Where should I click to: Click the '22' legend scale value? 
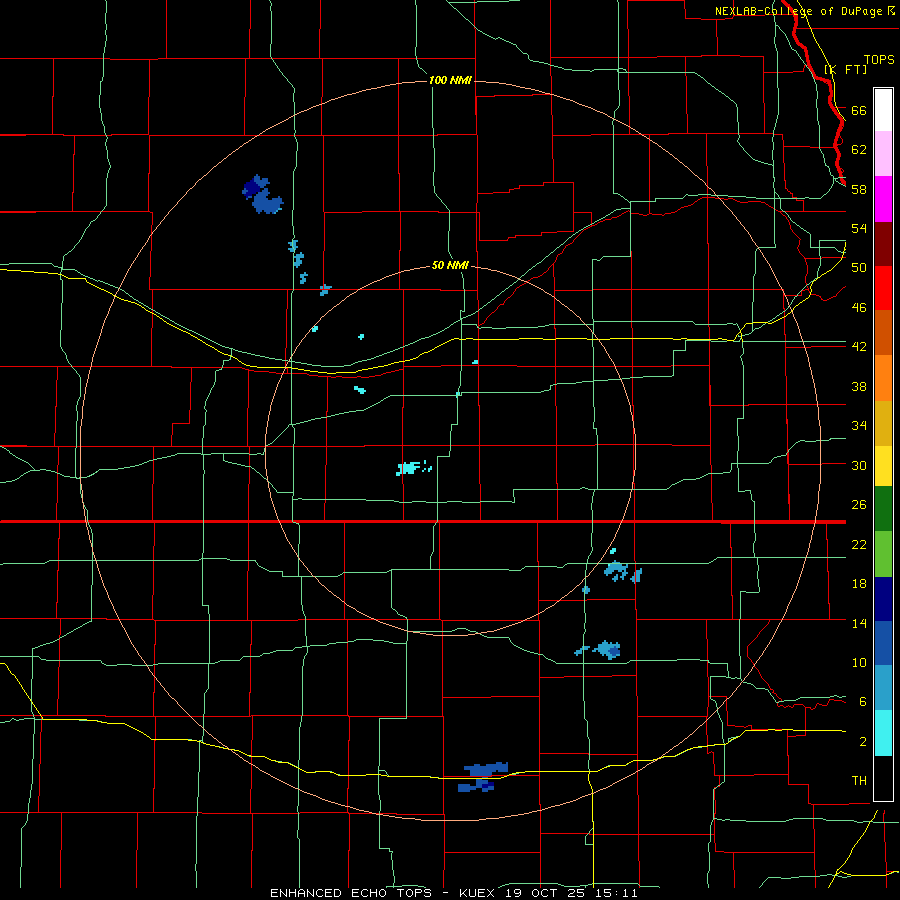point(859,545)
